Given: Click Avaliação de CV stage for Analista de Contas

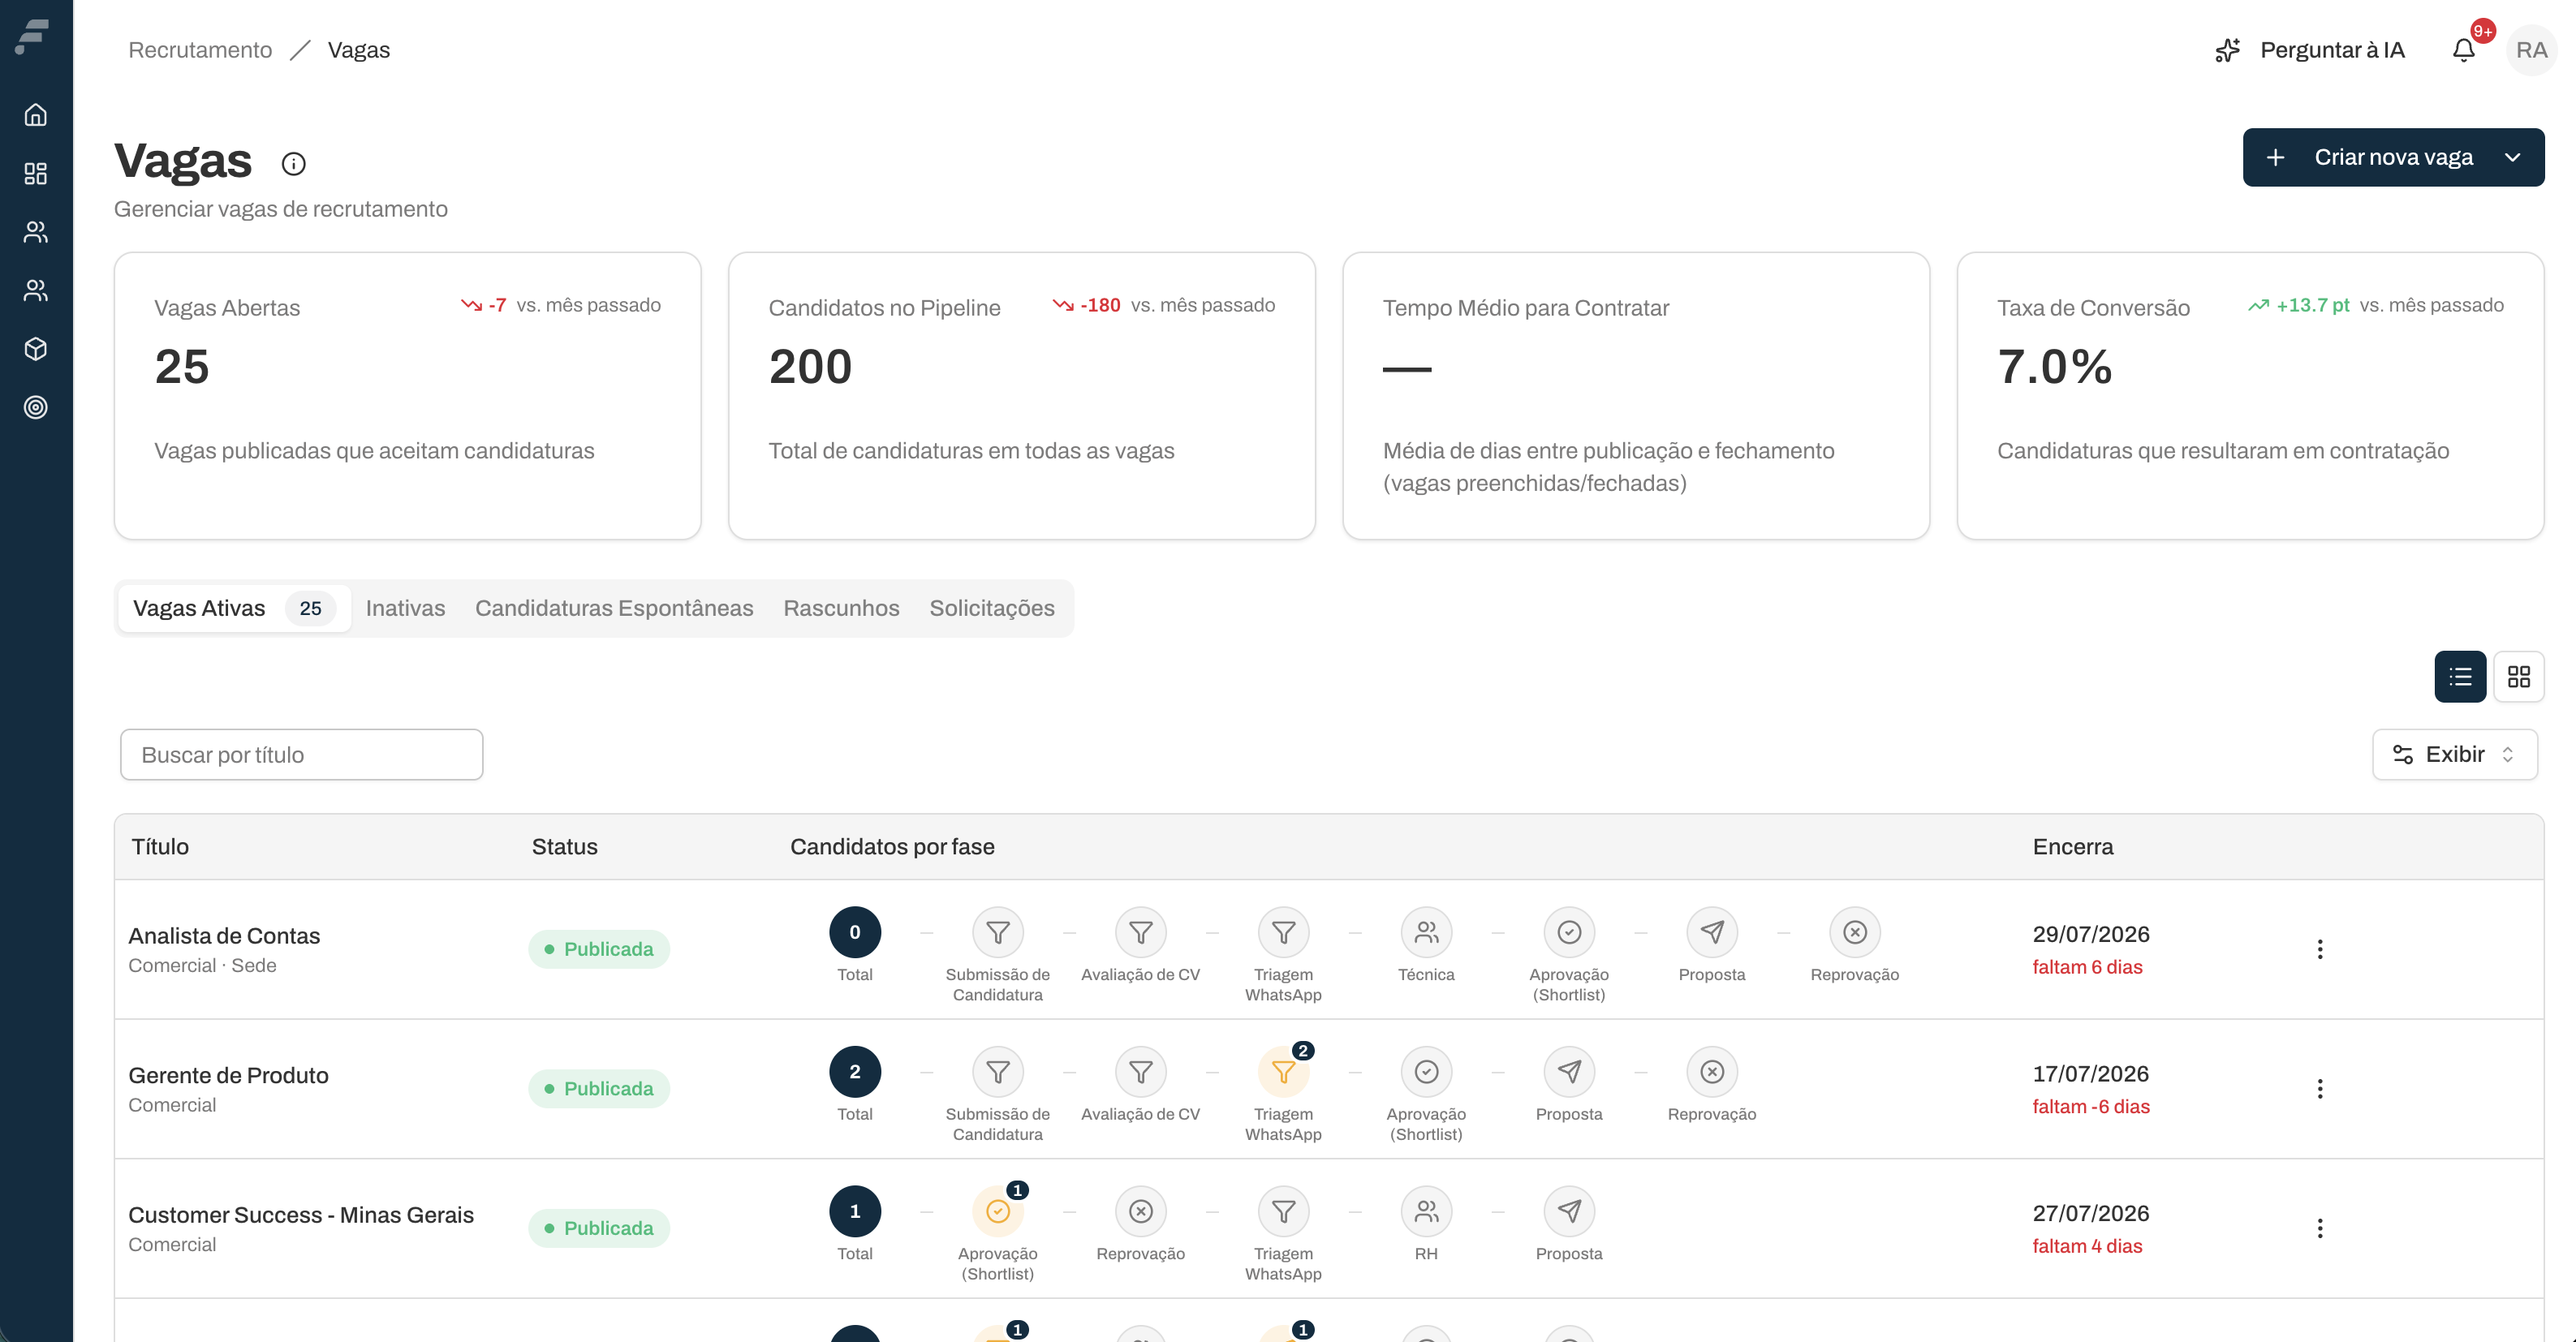Looking at the screenshot, I should (1141, 932).
